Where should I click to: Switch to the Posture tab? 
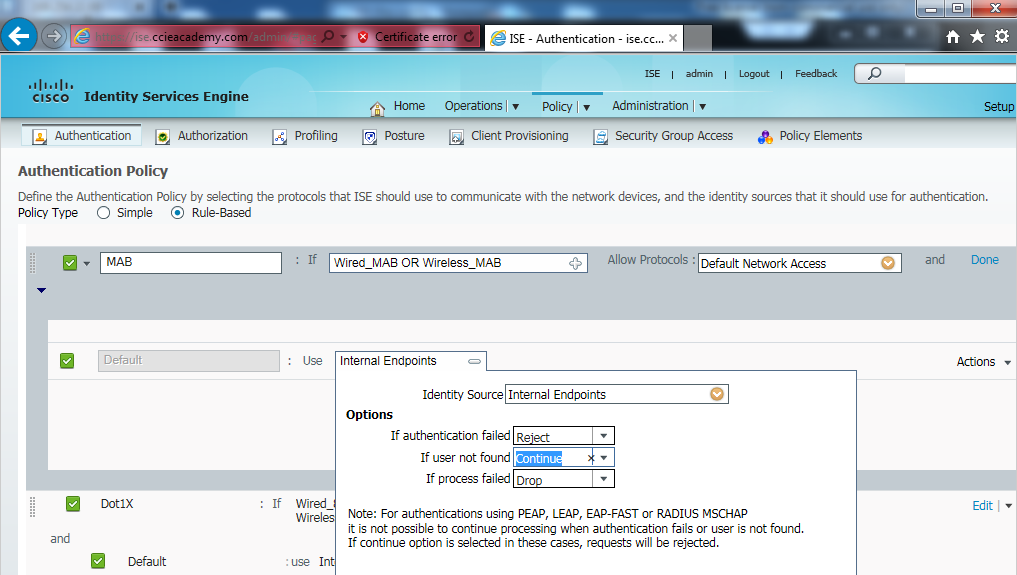pos(404,135)
